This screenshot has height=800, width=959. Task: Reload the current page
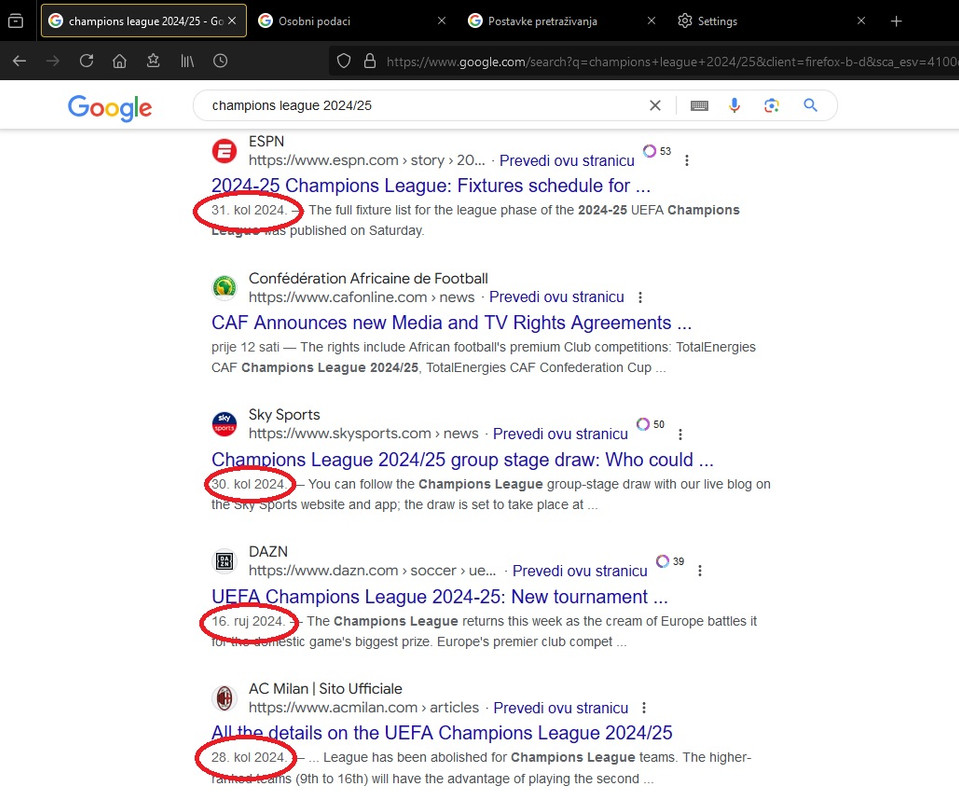[x=86, y=61]
